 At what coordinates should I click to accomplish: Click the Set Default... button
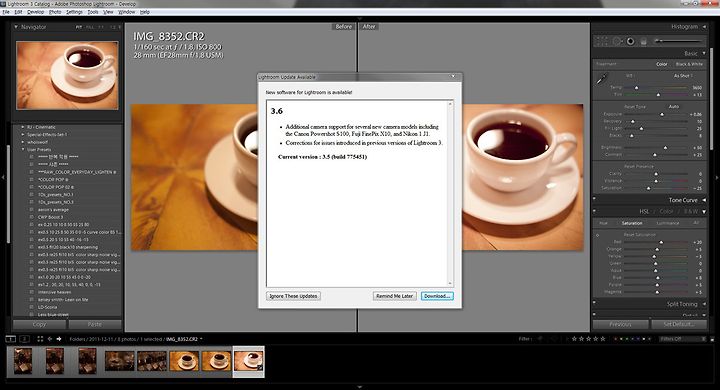679,324
